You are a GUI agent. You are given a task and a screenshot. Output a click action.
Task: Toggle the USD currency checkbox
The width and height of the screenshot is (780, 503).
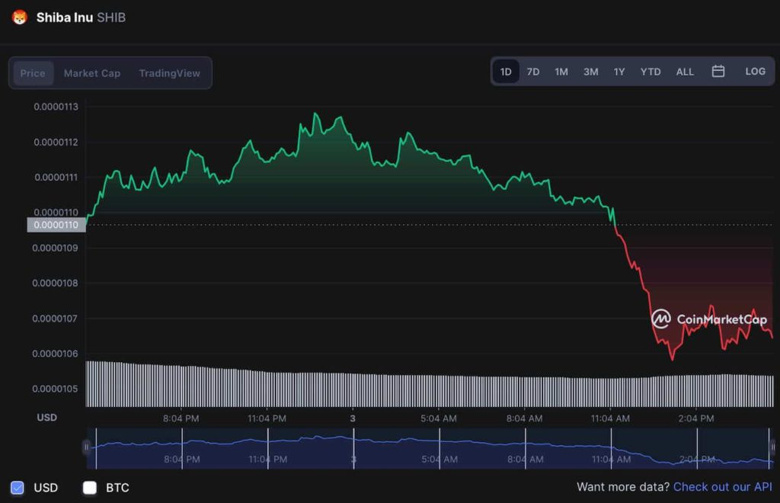click(17, 488)
